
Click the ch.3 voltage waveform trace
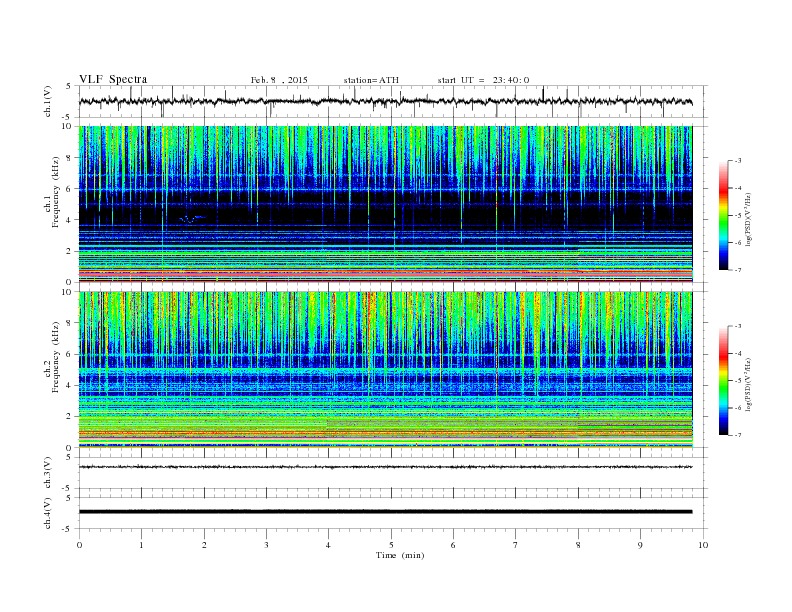[386, 467]
